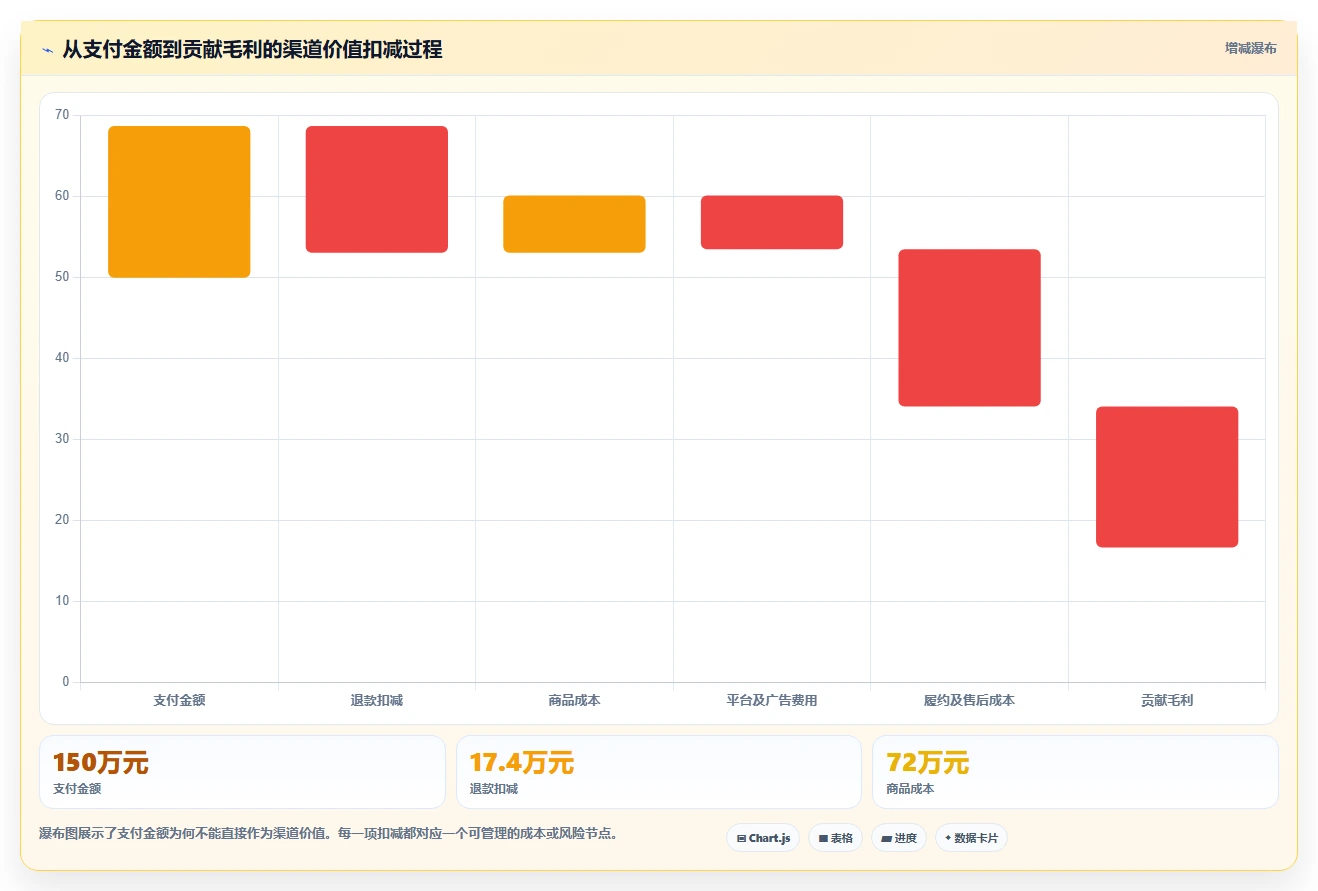Image resolution: width=1318 pixels, height=891 pixels.
Task: Select the red 退款扣减 waterfall bar
Action: (x=377, y=189)
